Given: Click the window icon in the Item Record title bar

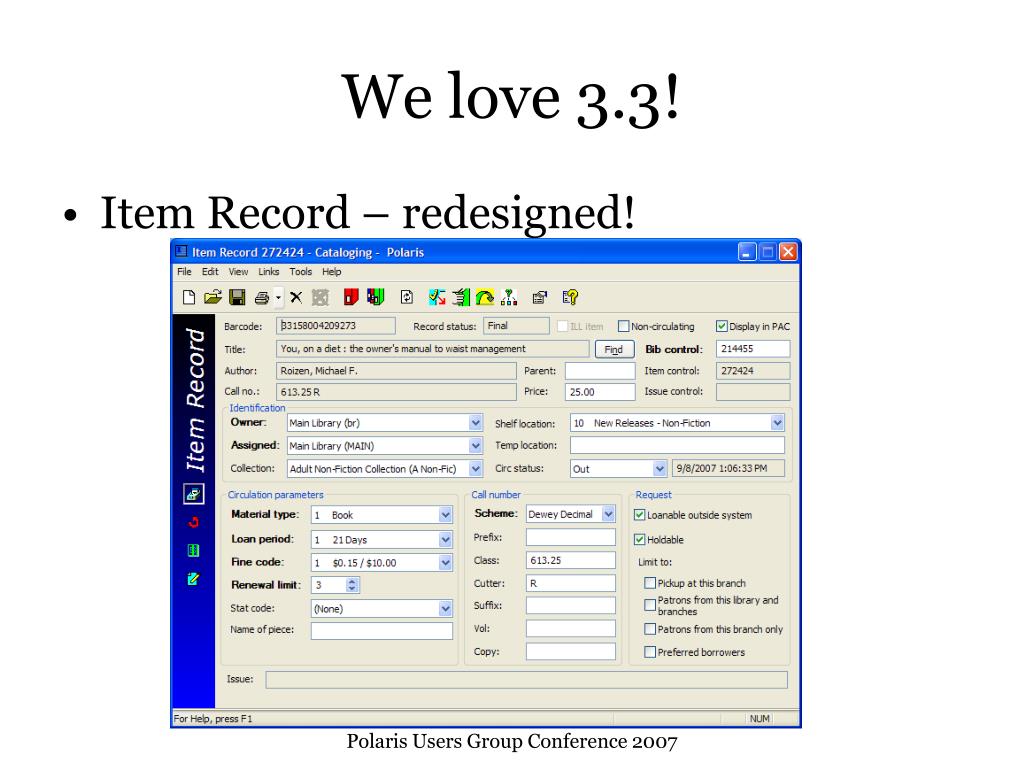Looking at the screenshot, I should point(182,252).
